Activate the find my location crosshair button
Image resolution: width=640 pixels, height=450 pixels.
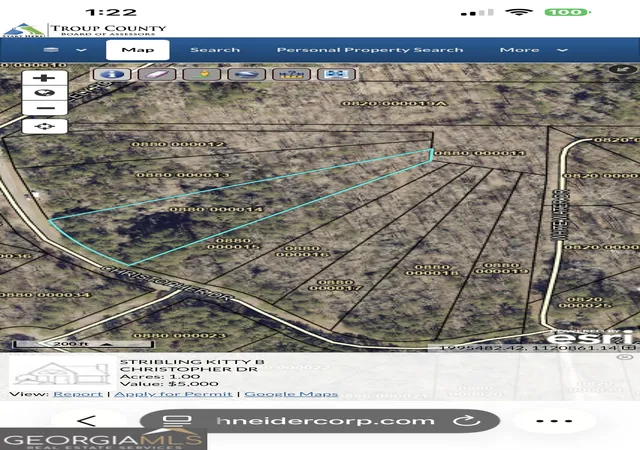tap(44, 126)
